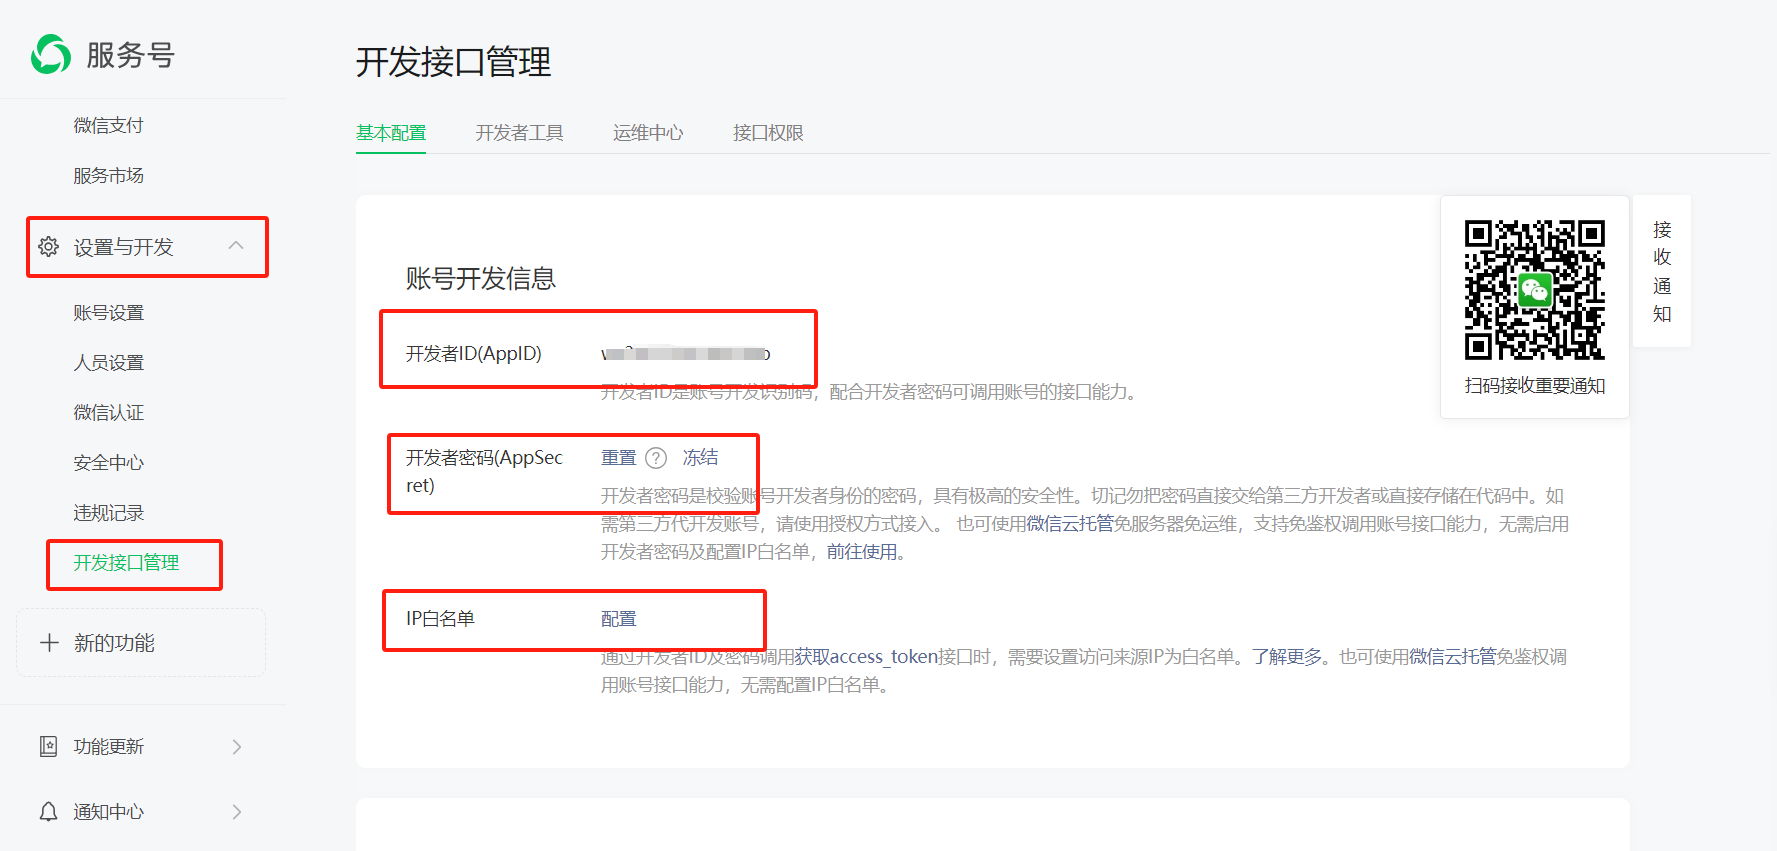This screenshot has width=1777, height=851.
Task: Click the 开发者ID(AppID) label
Action: click(473, 354)
